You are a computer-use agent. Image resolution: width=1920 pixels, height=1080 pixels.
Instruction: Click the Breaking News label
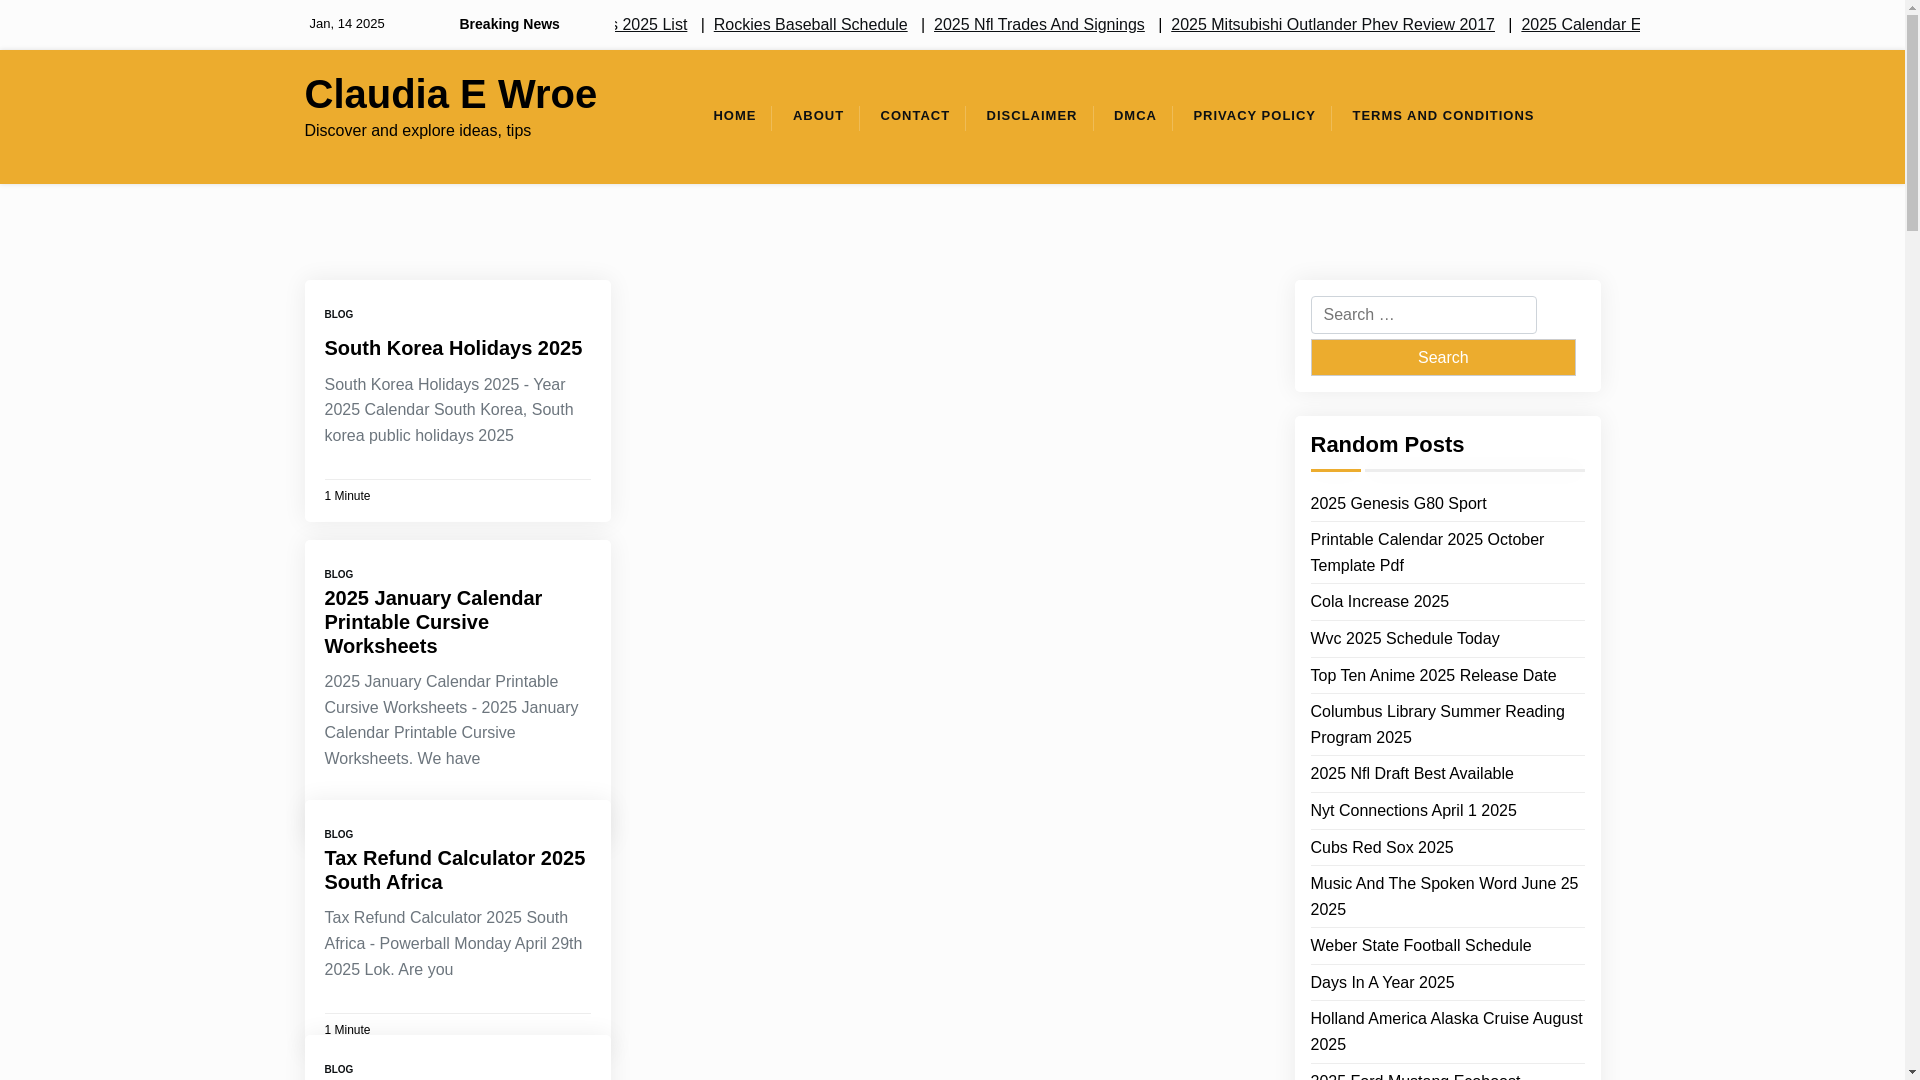509,24
